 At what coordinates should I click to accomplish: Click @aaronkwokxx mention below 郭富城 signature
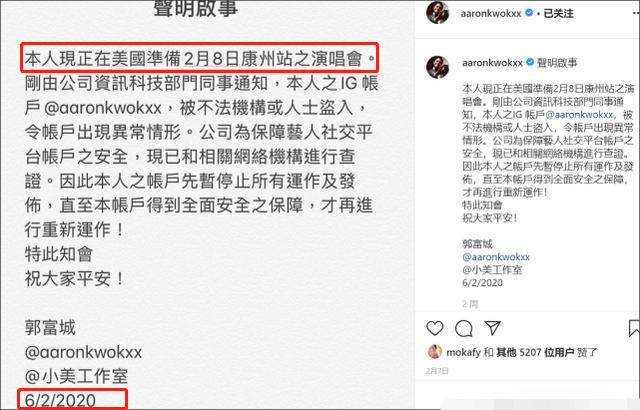click(x=496, y=257)
